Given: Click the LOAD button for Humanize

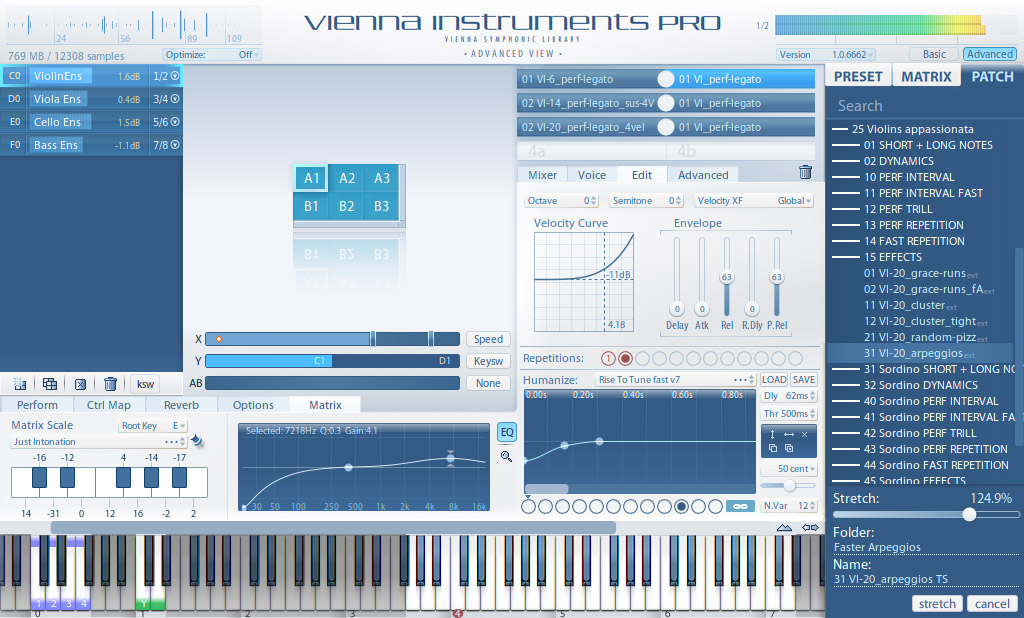Looking at the screenshot, I should click(773, 380).
